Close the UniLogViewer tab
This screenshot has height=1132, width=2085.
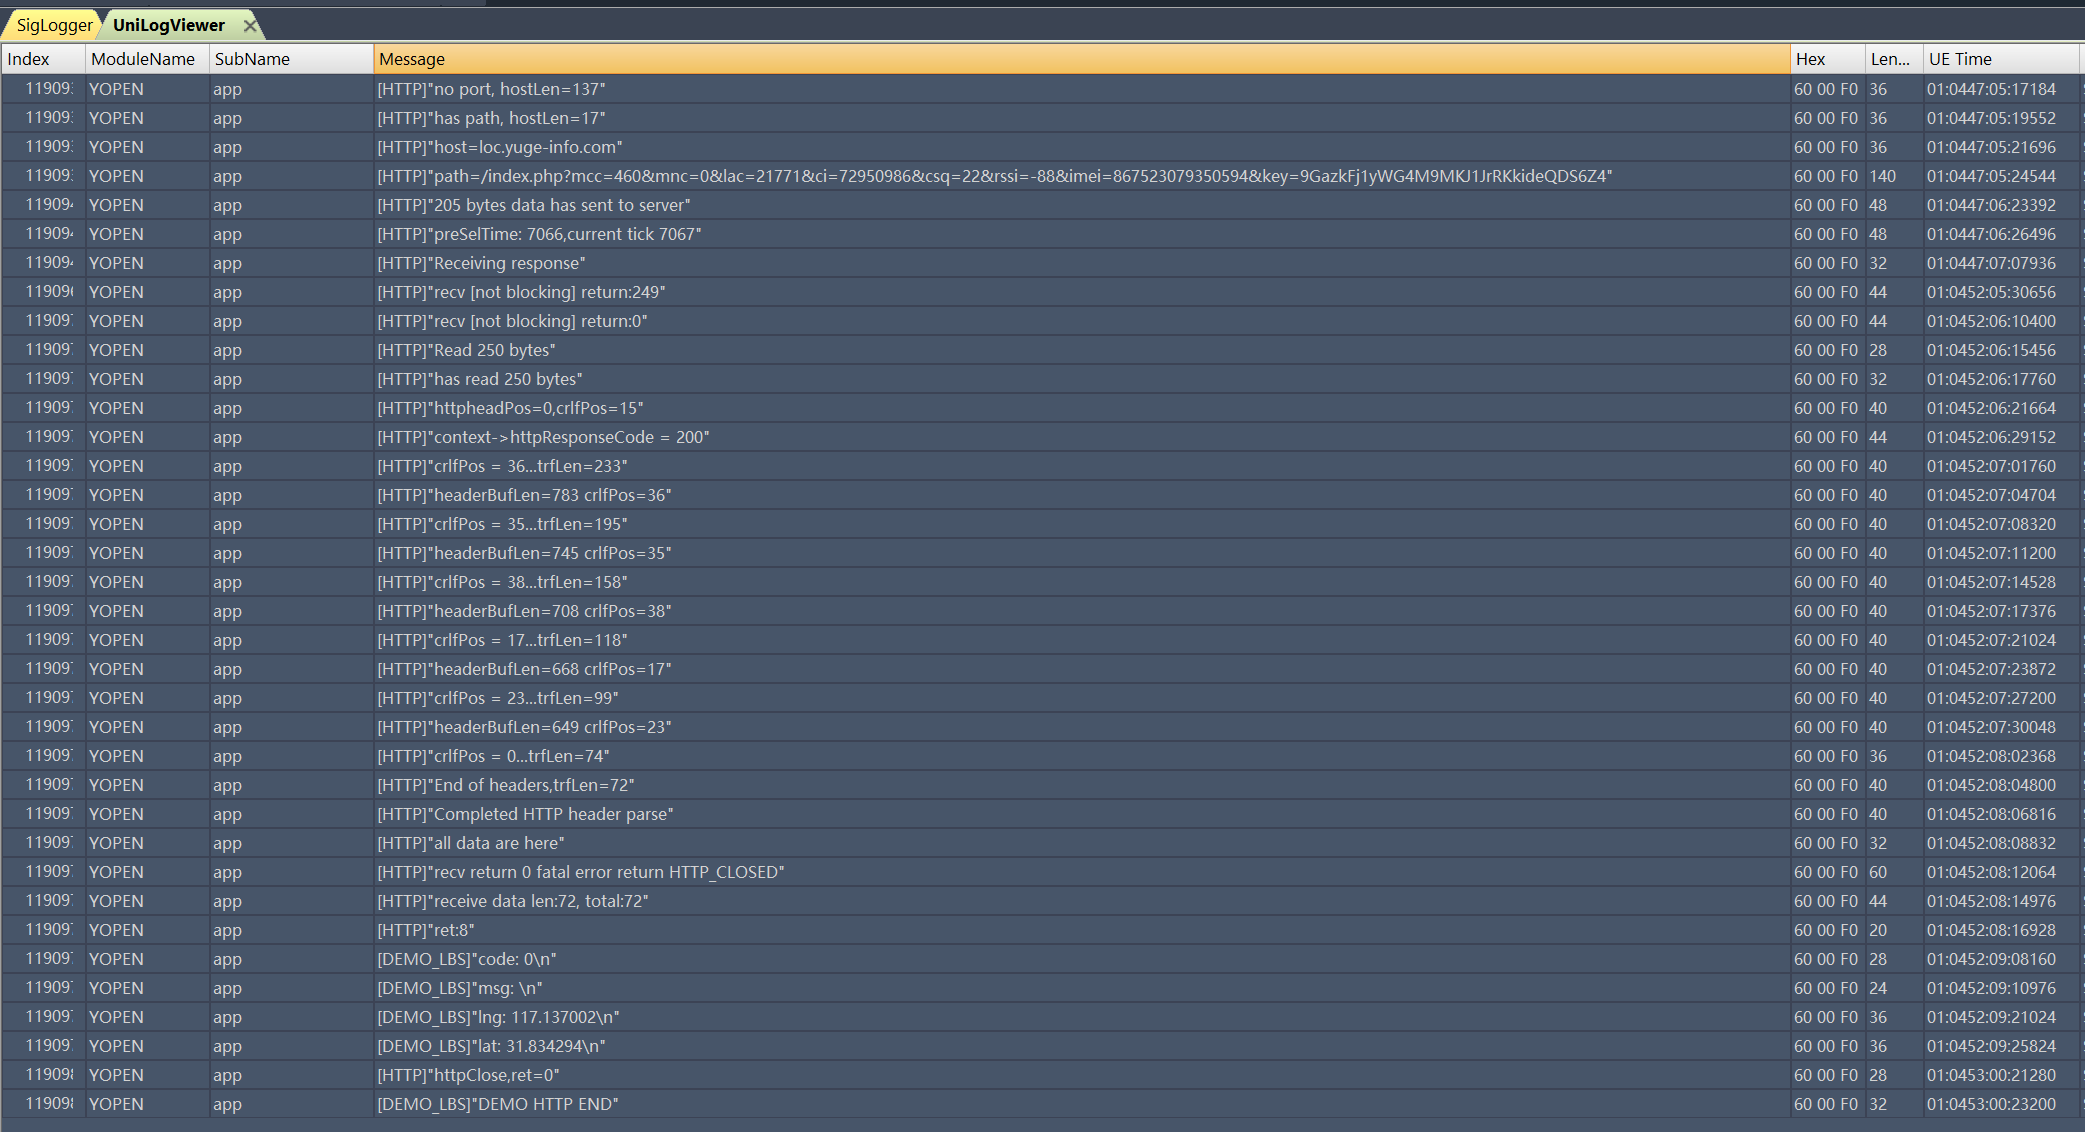pyautogui.click(x=250, y=26)
